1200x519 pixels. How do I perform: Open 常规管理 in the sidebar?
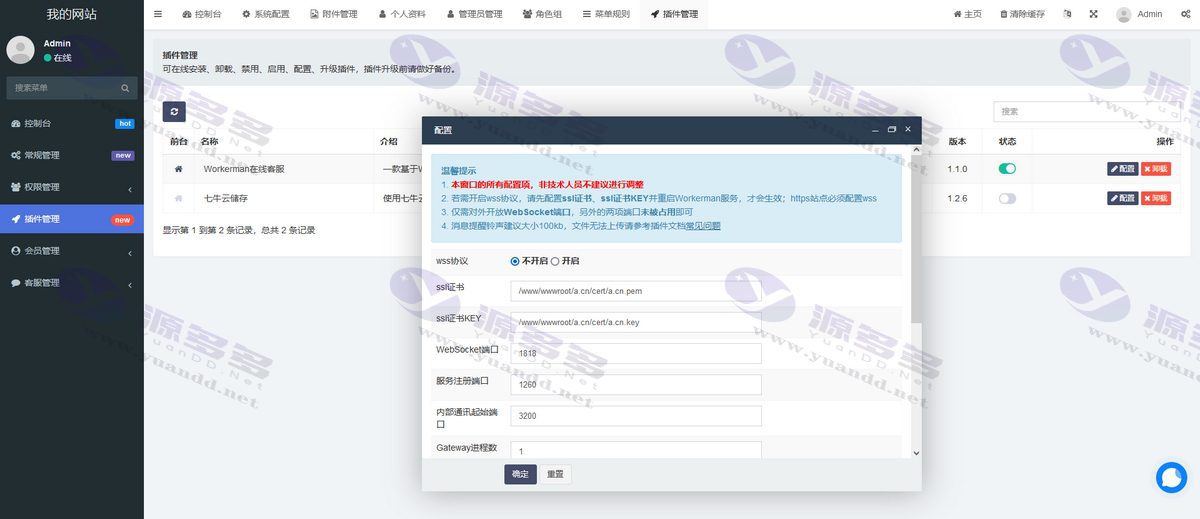point(72,156)
